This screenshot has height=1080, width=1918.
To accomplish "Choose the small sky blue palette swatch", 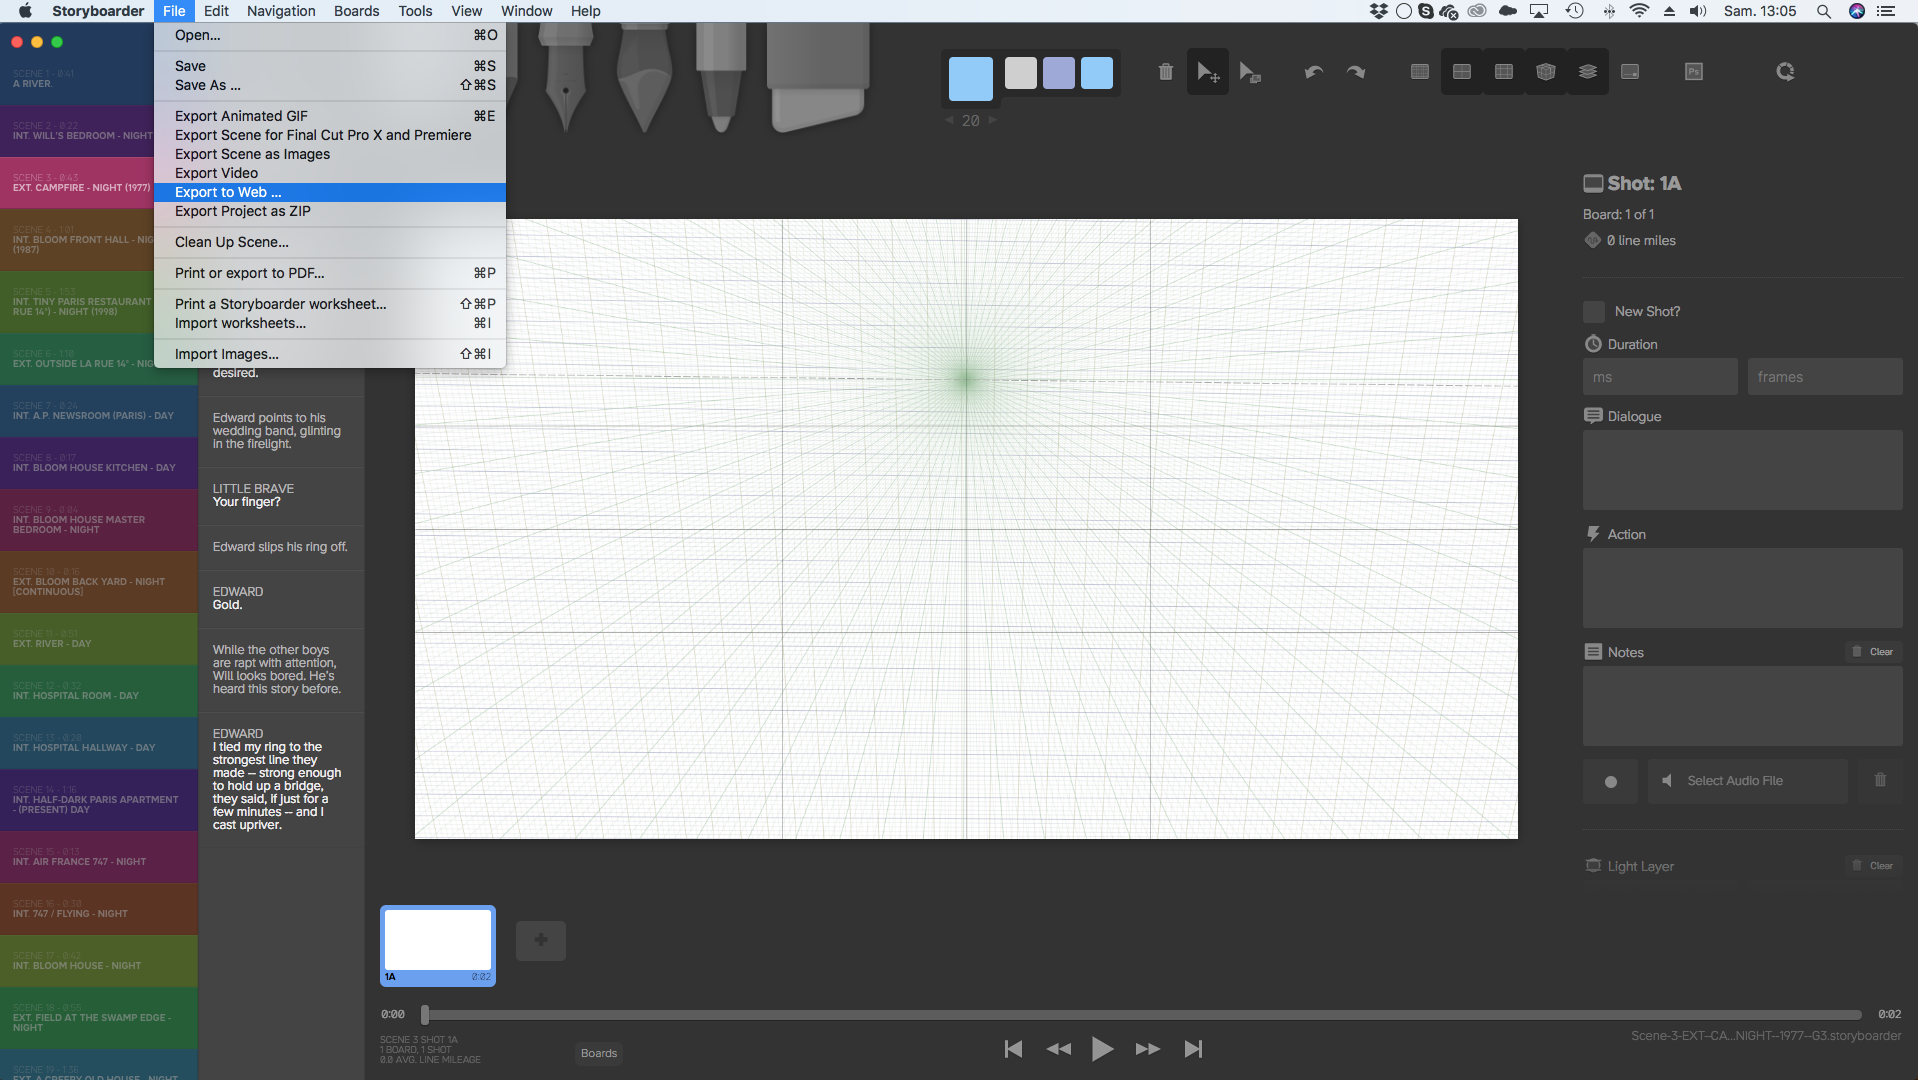I will (x=1097, y=73).
